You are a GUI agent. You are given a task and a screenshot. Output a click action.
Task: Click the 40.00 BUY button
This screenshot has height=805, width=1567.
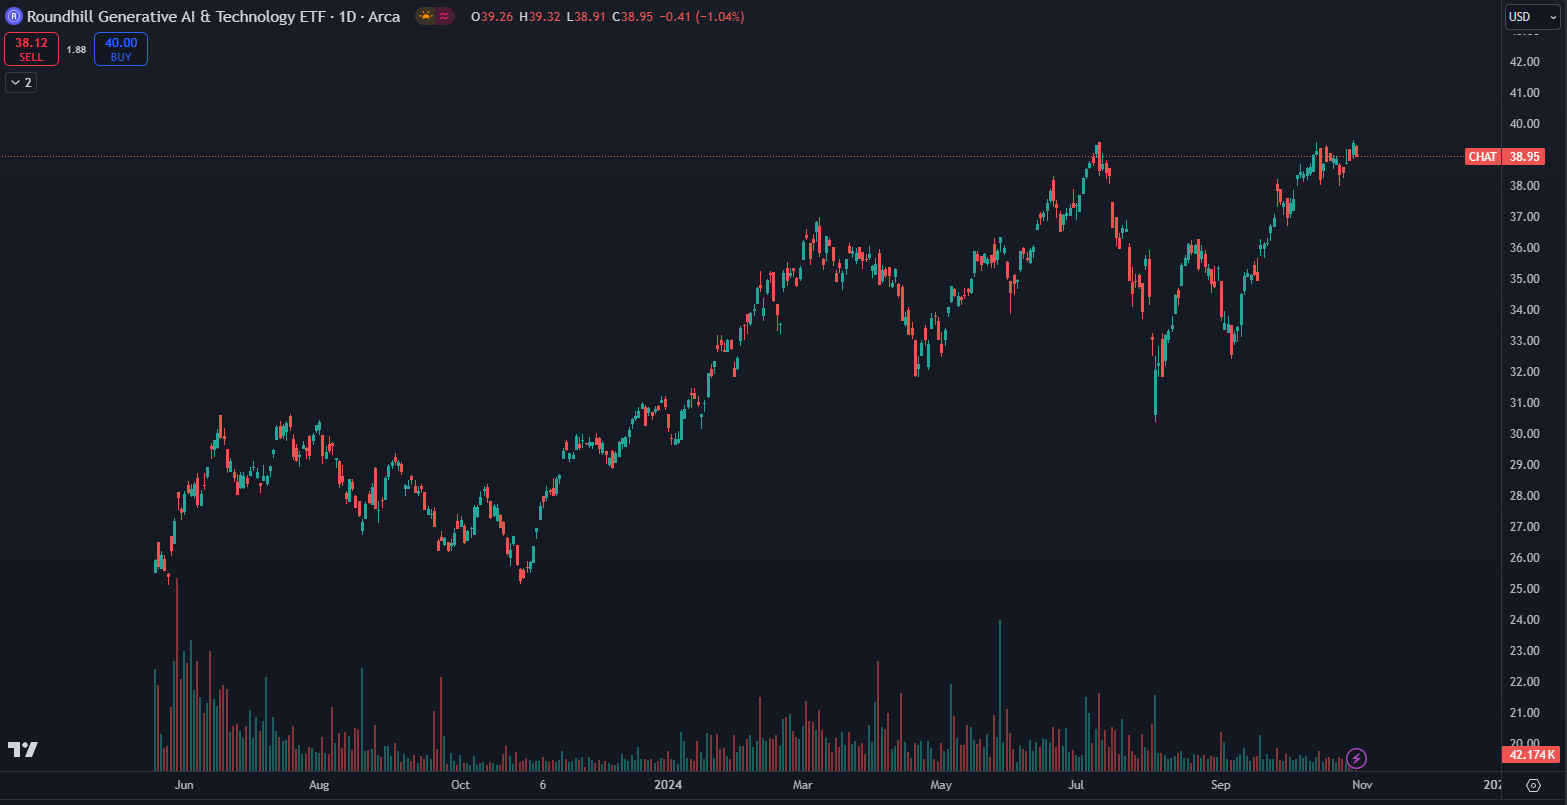(121, 49)
